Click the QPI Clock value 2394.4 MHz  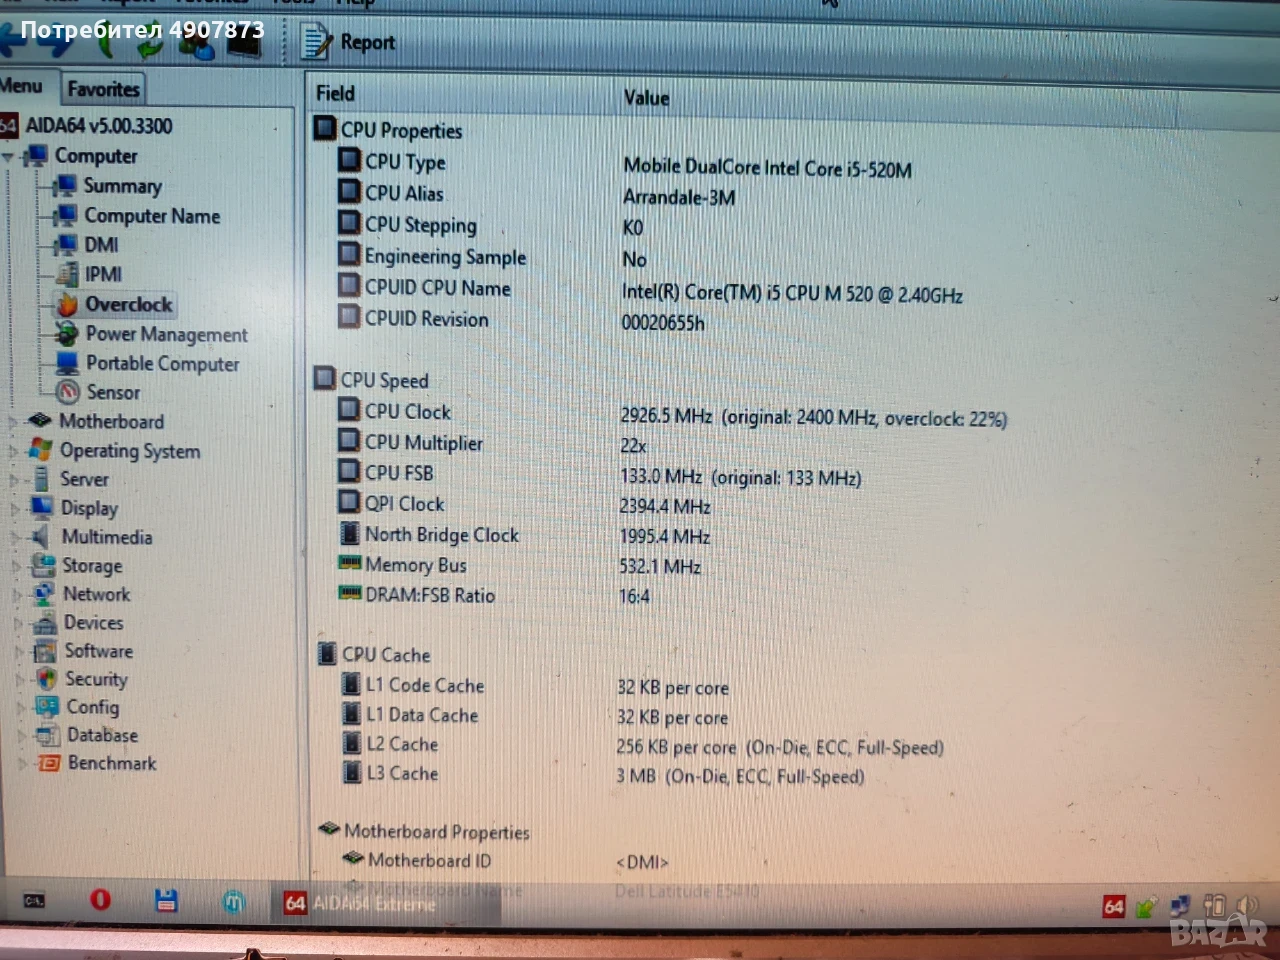coord(665,506)
